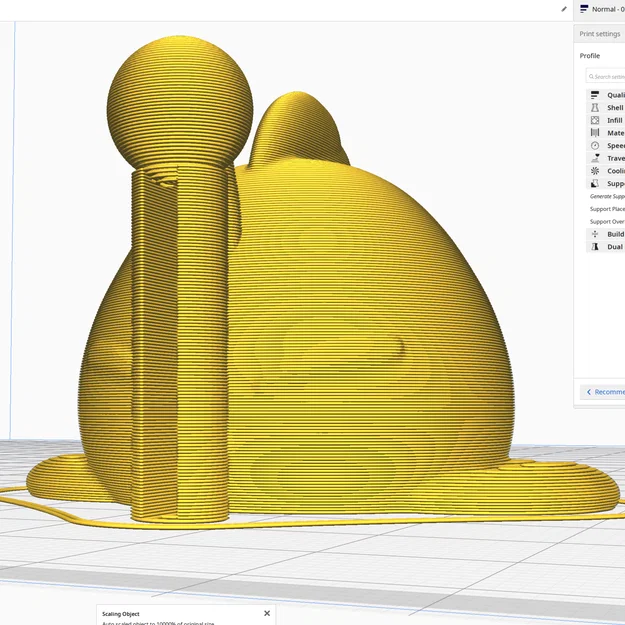The image size is (625, 625).
Task: Expand the Cooling settings category
Action: [606, 171]
